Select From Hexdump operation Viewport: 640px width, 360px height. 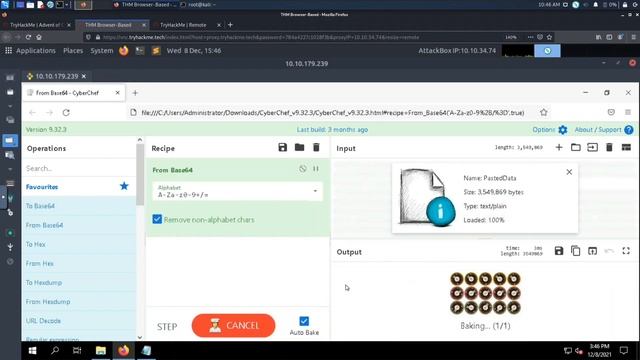pyautogui.click(x=79, y=302)
